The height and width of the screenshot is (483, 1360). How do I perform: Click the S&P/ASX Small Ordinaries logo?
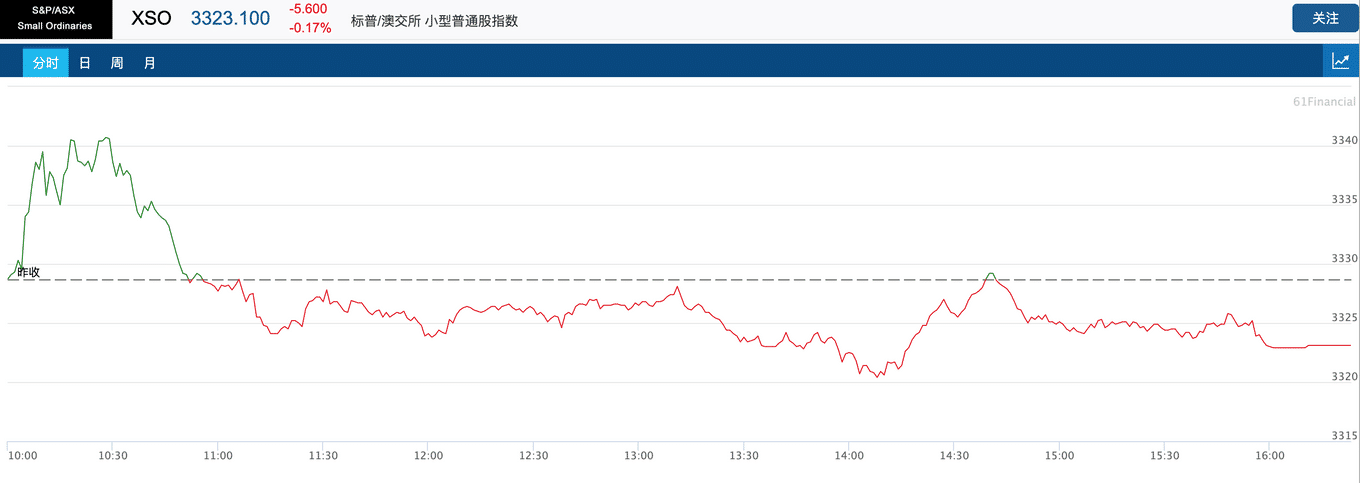(56, 19)
